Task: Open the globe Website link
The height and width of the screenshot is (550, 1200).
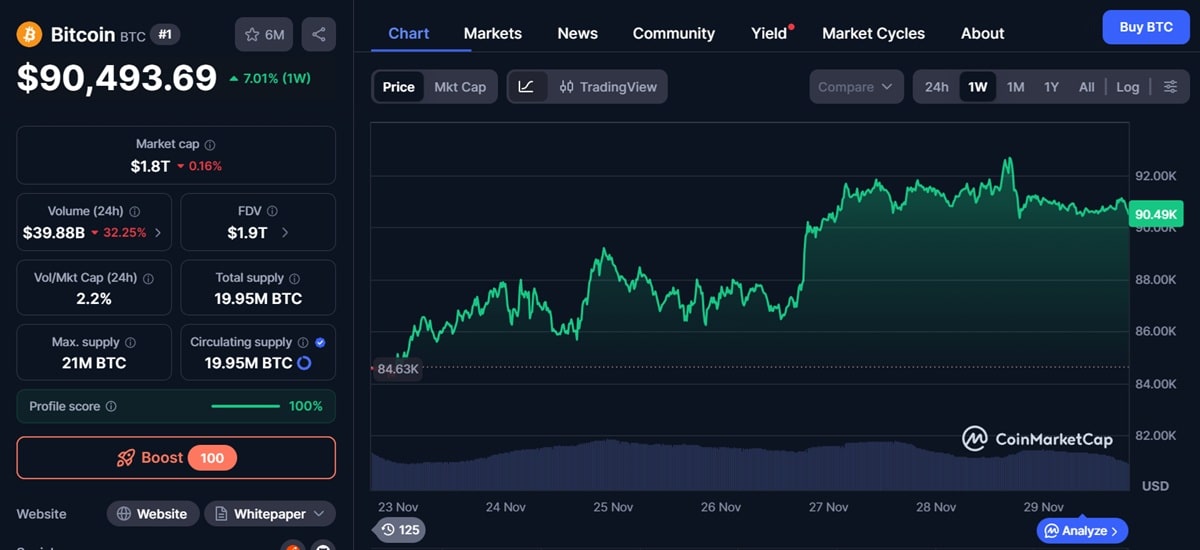Action: pos(153,514)
